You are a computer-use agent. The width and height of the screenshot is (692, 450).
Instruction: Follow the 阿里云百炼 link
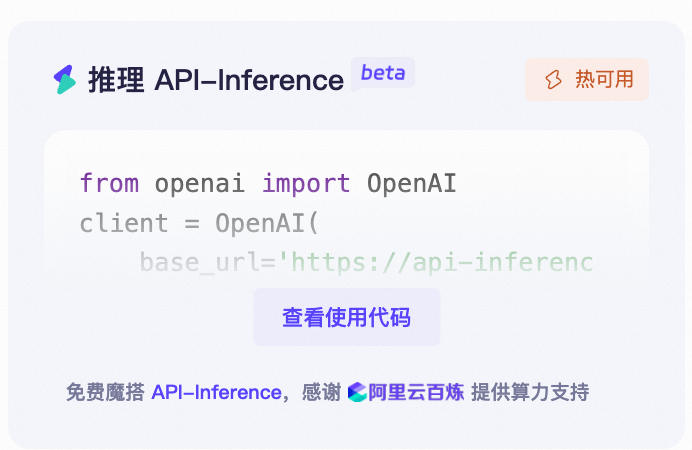tap(416, 392)
